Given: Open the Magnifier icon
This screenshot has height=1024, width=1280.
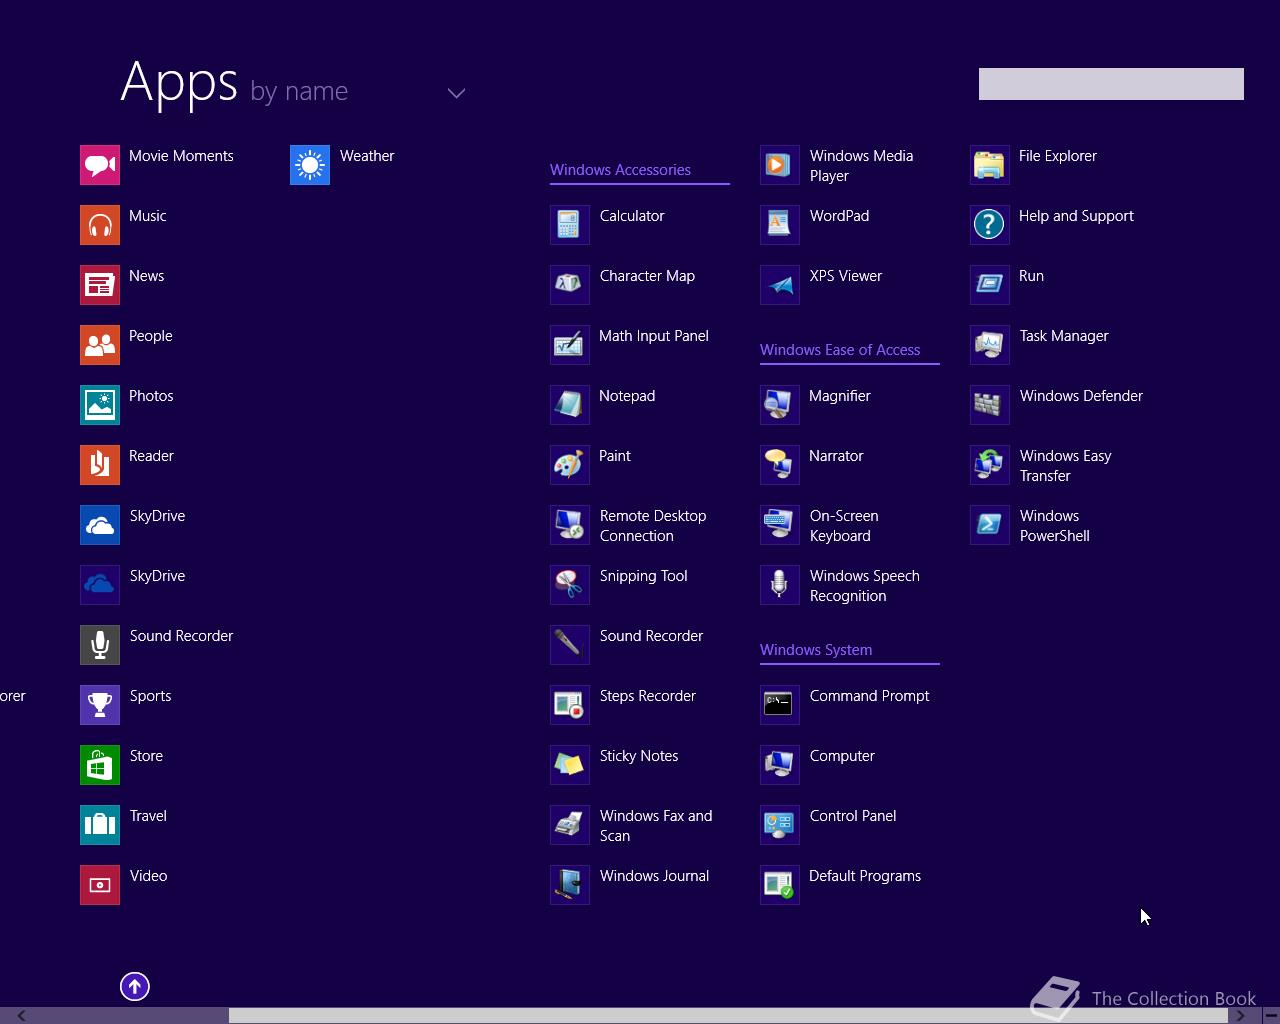Looking at the screenshot, I should (780, 405).
